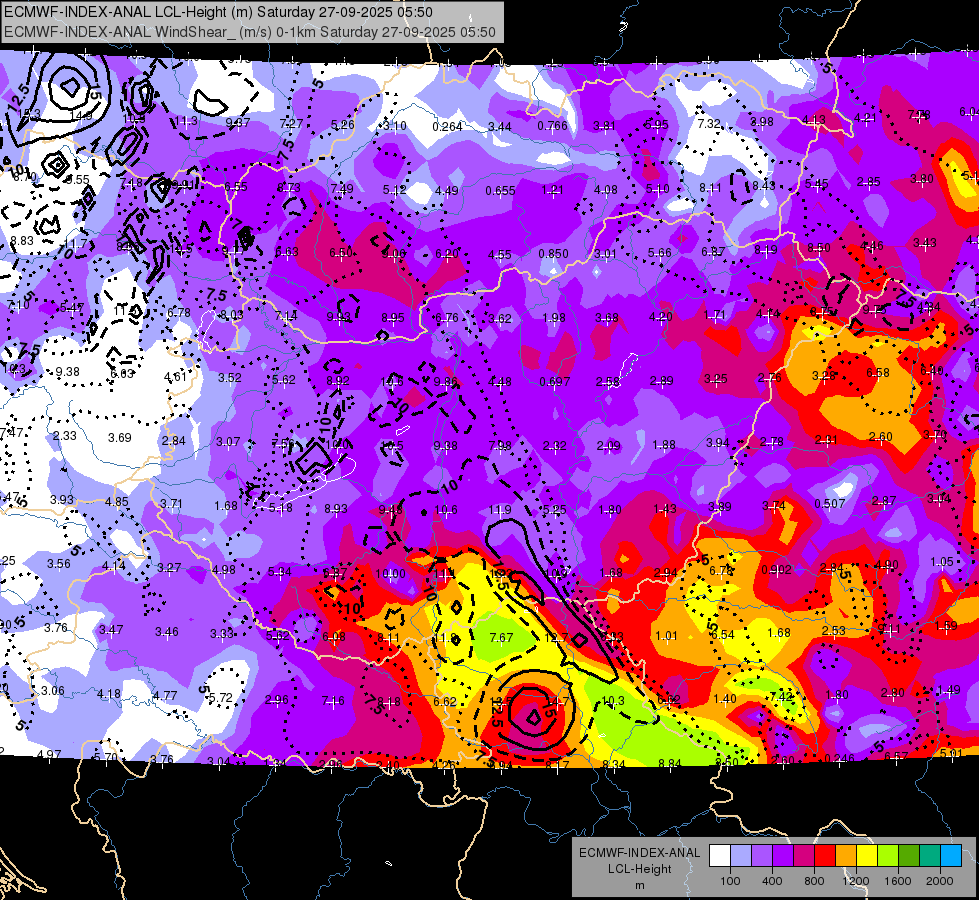Click the map value "8.84"
The image size is (979, 900).
[670, 763]
